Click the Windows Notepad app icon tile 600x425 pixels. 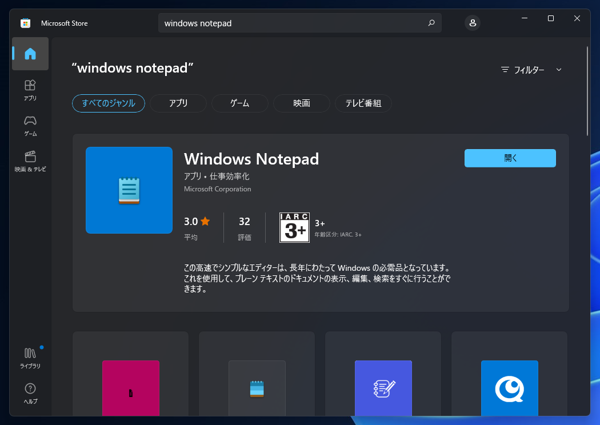[x=129, y=190]
